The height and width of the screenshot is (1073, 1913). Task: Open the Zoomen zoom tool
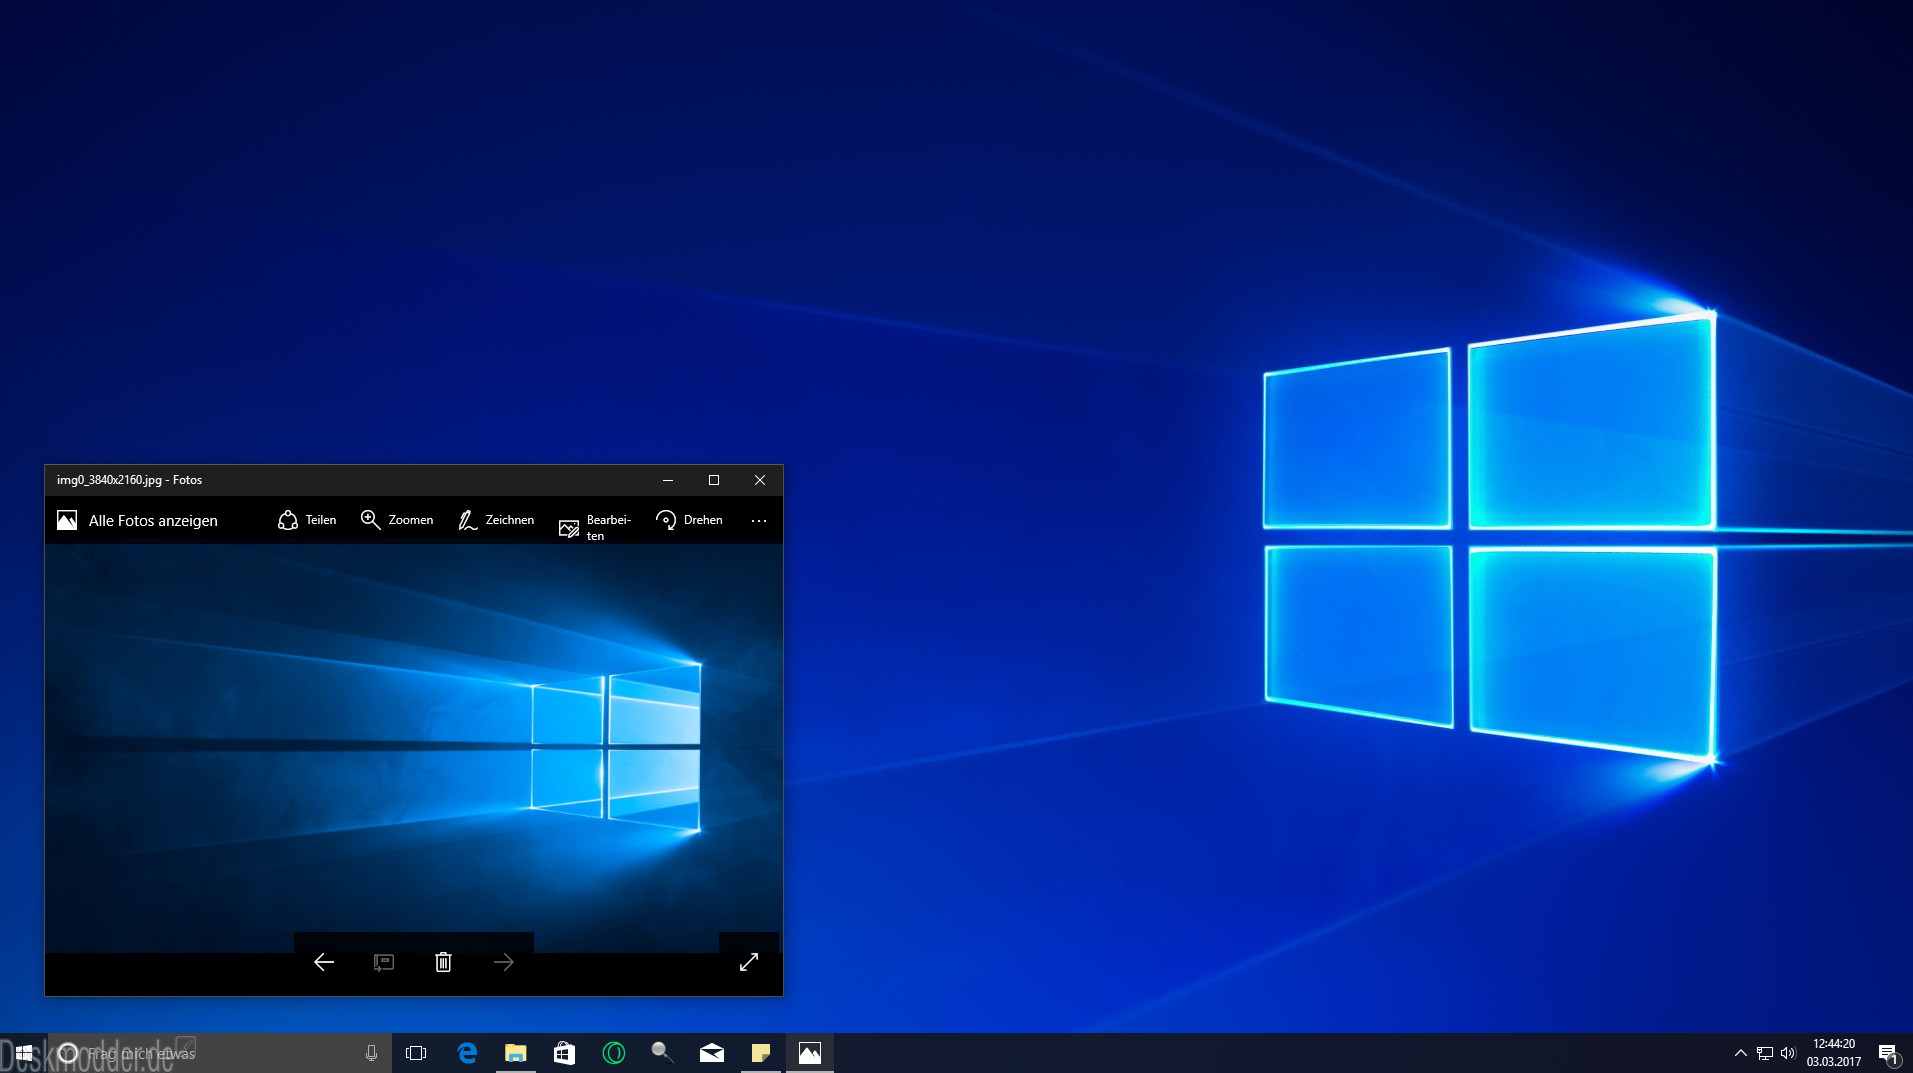coord(397,520)
